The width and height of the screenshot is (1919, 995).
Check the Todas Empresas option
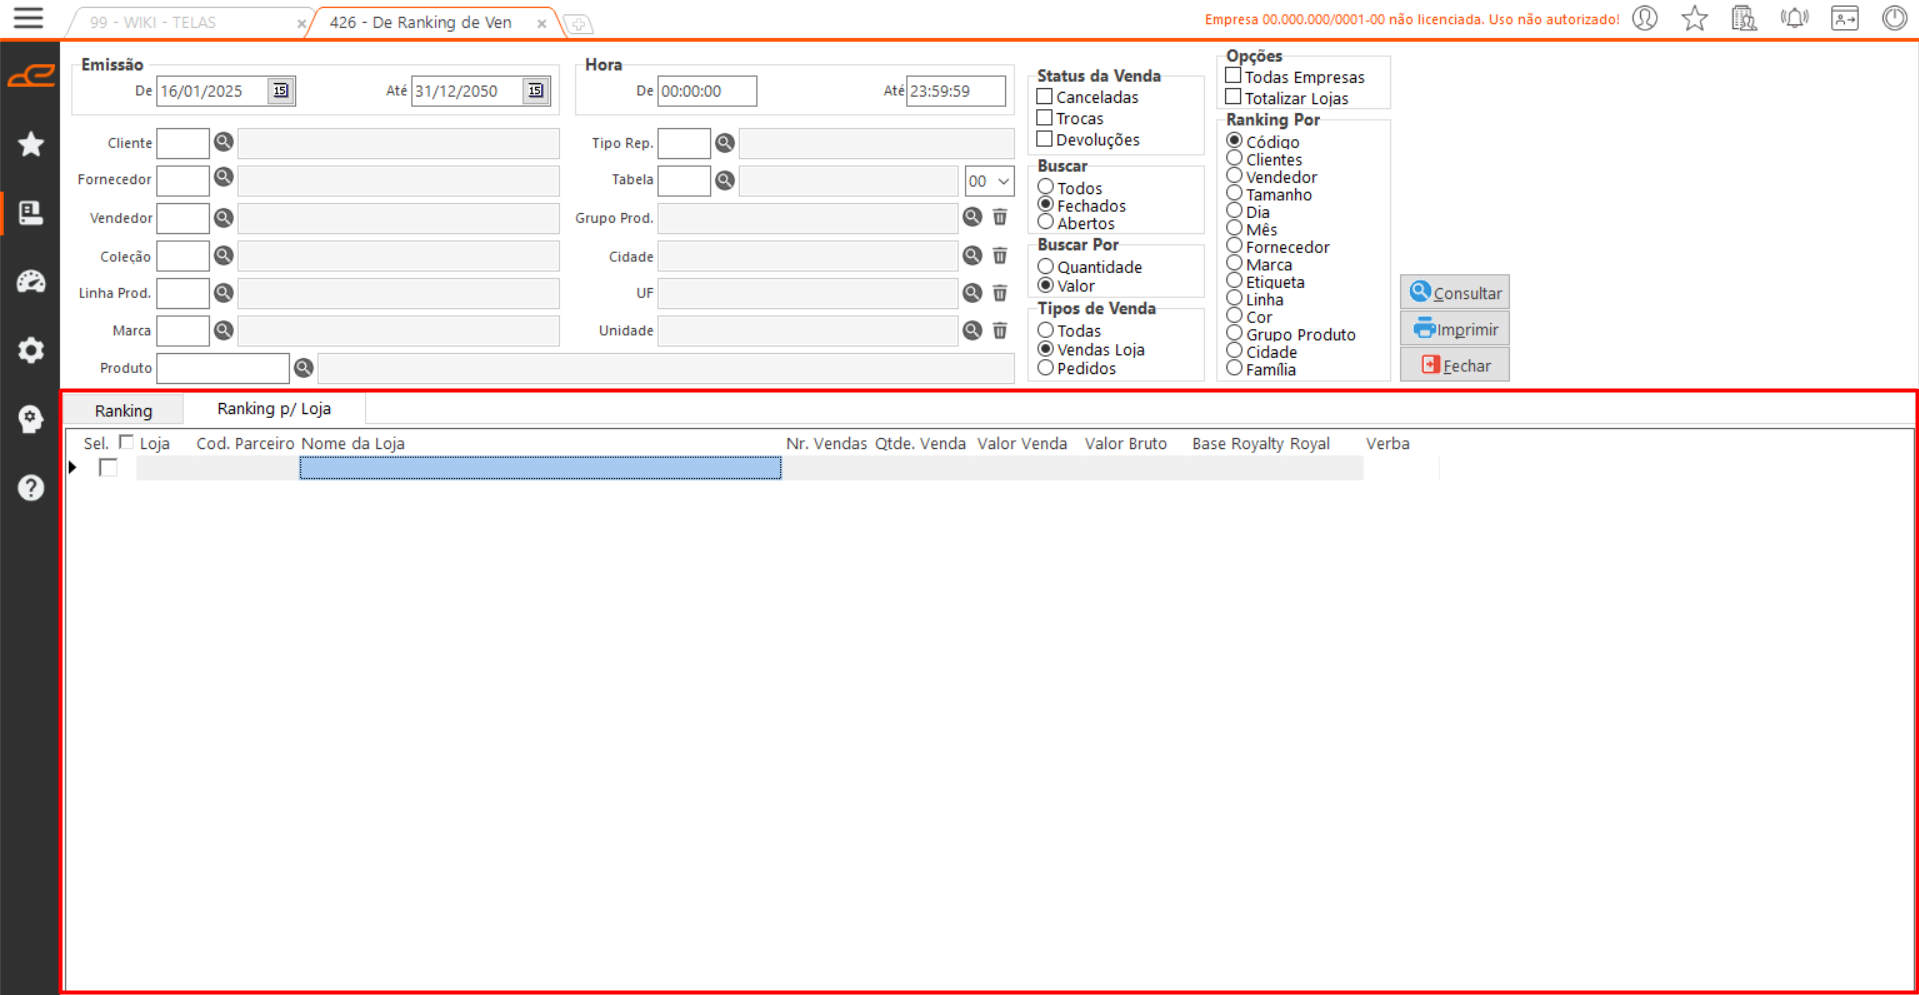(x=1234, y=76)
